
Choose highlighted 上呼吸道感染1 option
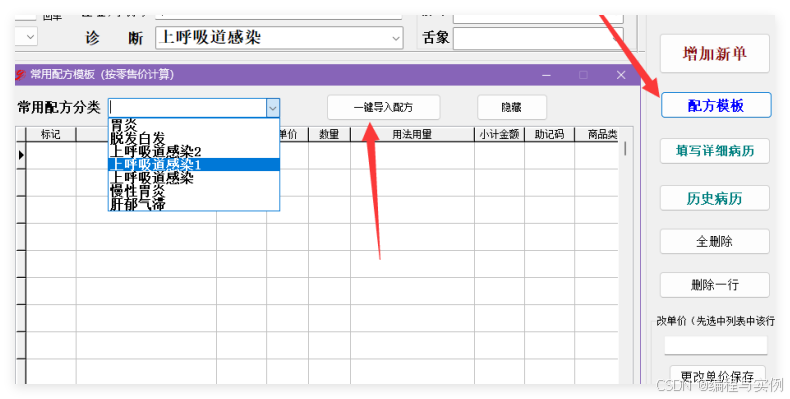click(x=193, y=164)
